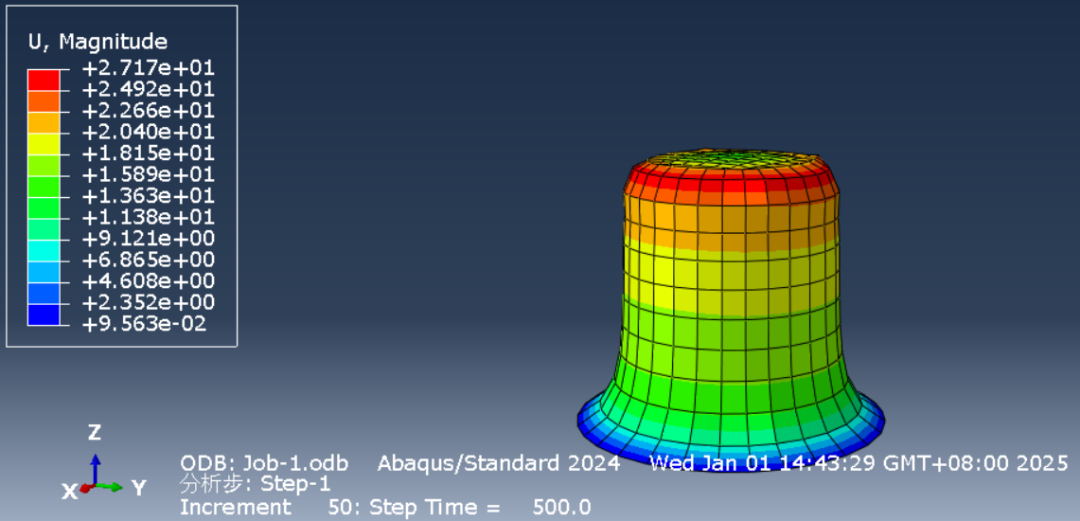Click the 'Step Time = 500.0' text

click(480, 507)
